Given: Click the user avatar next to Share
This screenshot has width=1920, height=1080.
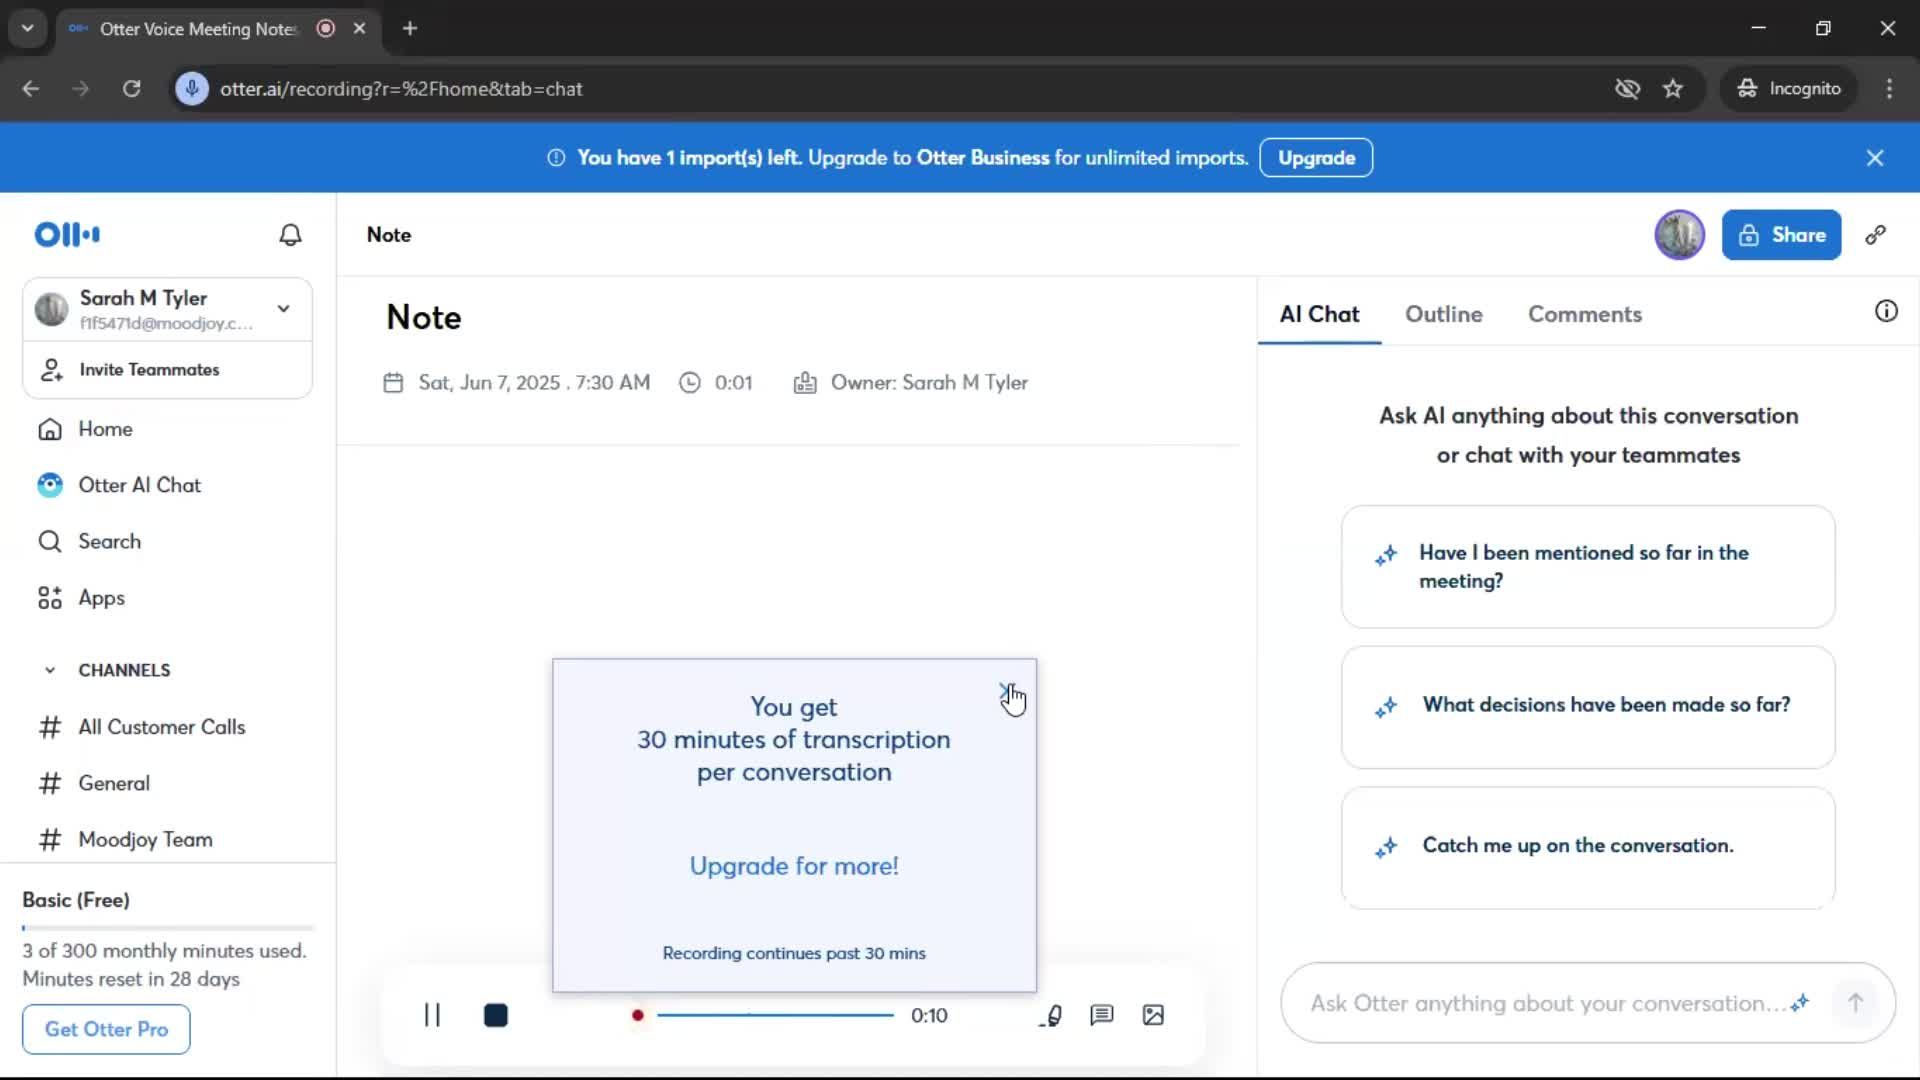Looking at the screenshot, I should coord(1679,235).
